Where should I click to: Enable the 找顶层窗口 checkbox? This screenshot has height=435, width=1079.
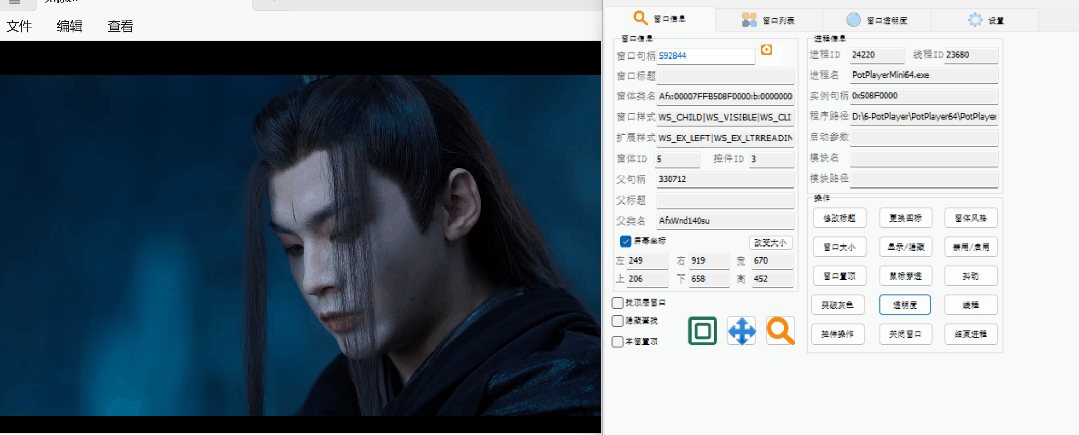coord(618,303)
